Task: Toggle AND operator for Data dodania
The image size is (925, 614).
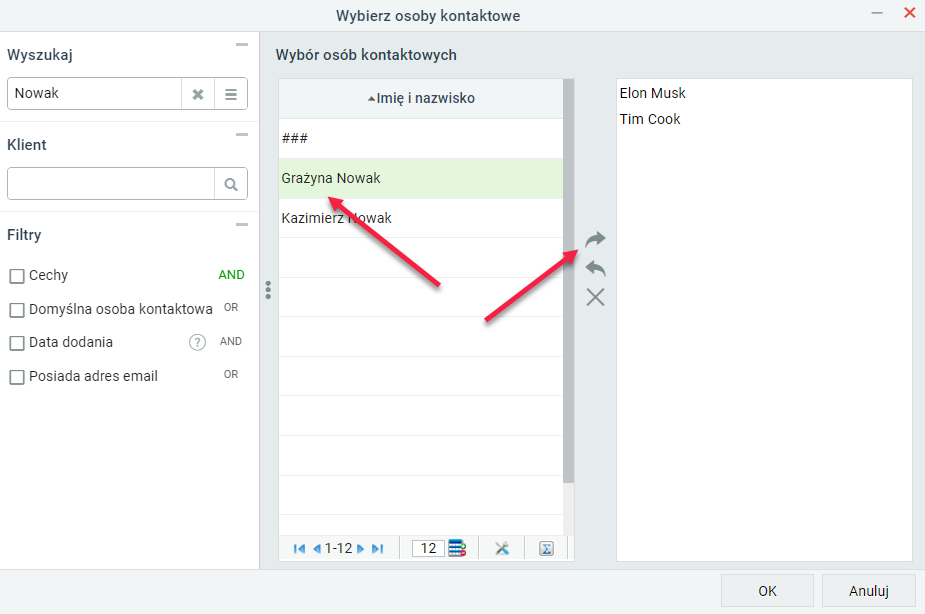Action: [x=231, y=342]
